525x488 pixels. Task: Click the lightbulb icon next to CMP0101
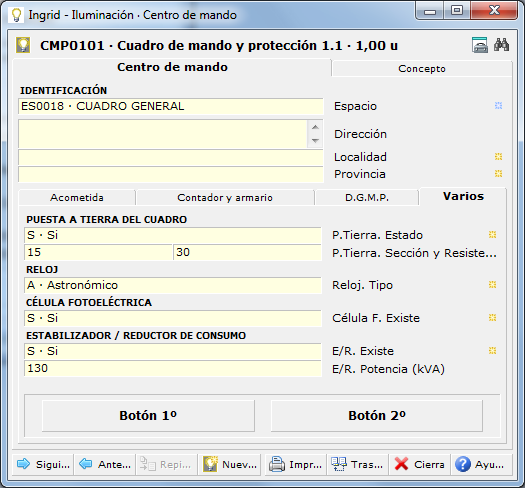[23, 45]
